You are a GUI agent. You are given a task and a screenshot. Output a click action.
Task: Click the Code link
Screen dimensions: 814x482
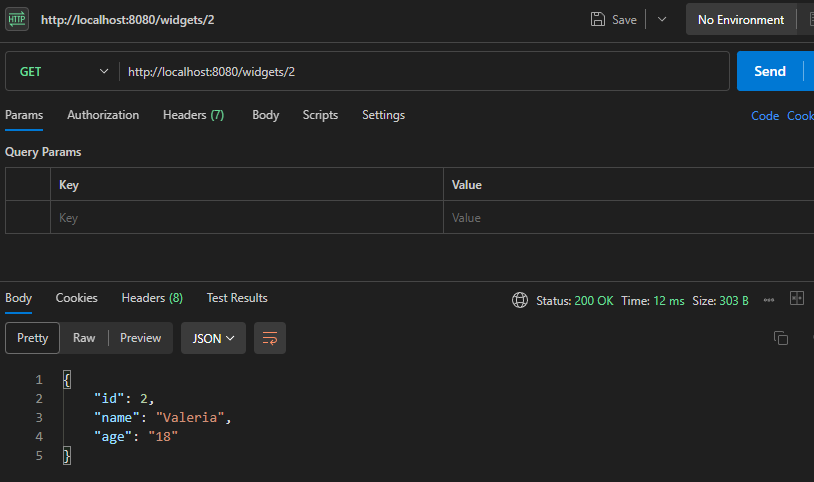765,116
